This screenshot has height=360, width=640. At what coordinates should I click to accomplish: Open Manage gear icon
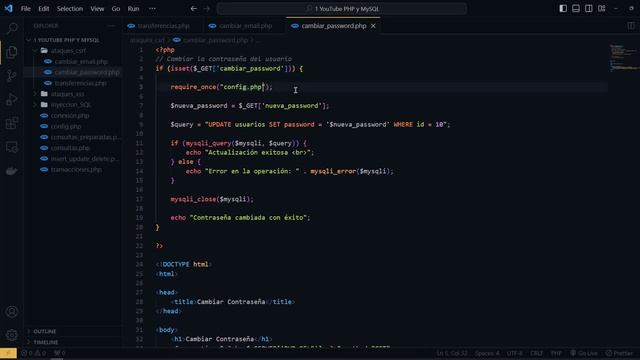[12, 335]
